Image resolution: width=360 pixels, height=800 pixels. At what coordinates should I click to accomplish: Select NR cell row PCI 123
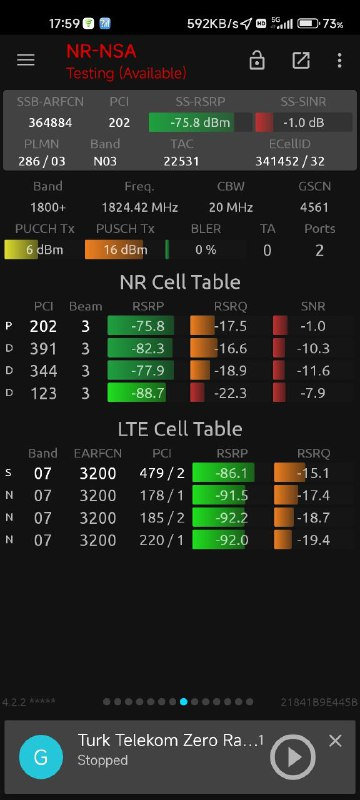(178, 393)
